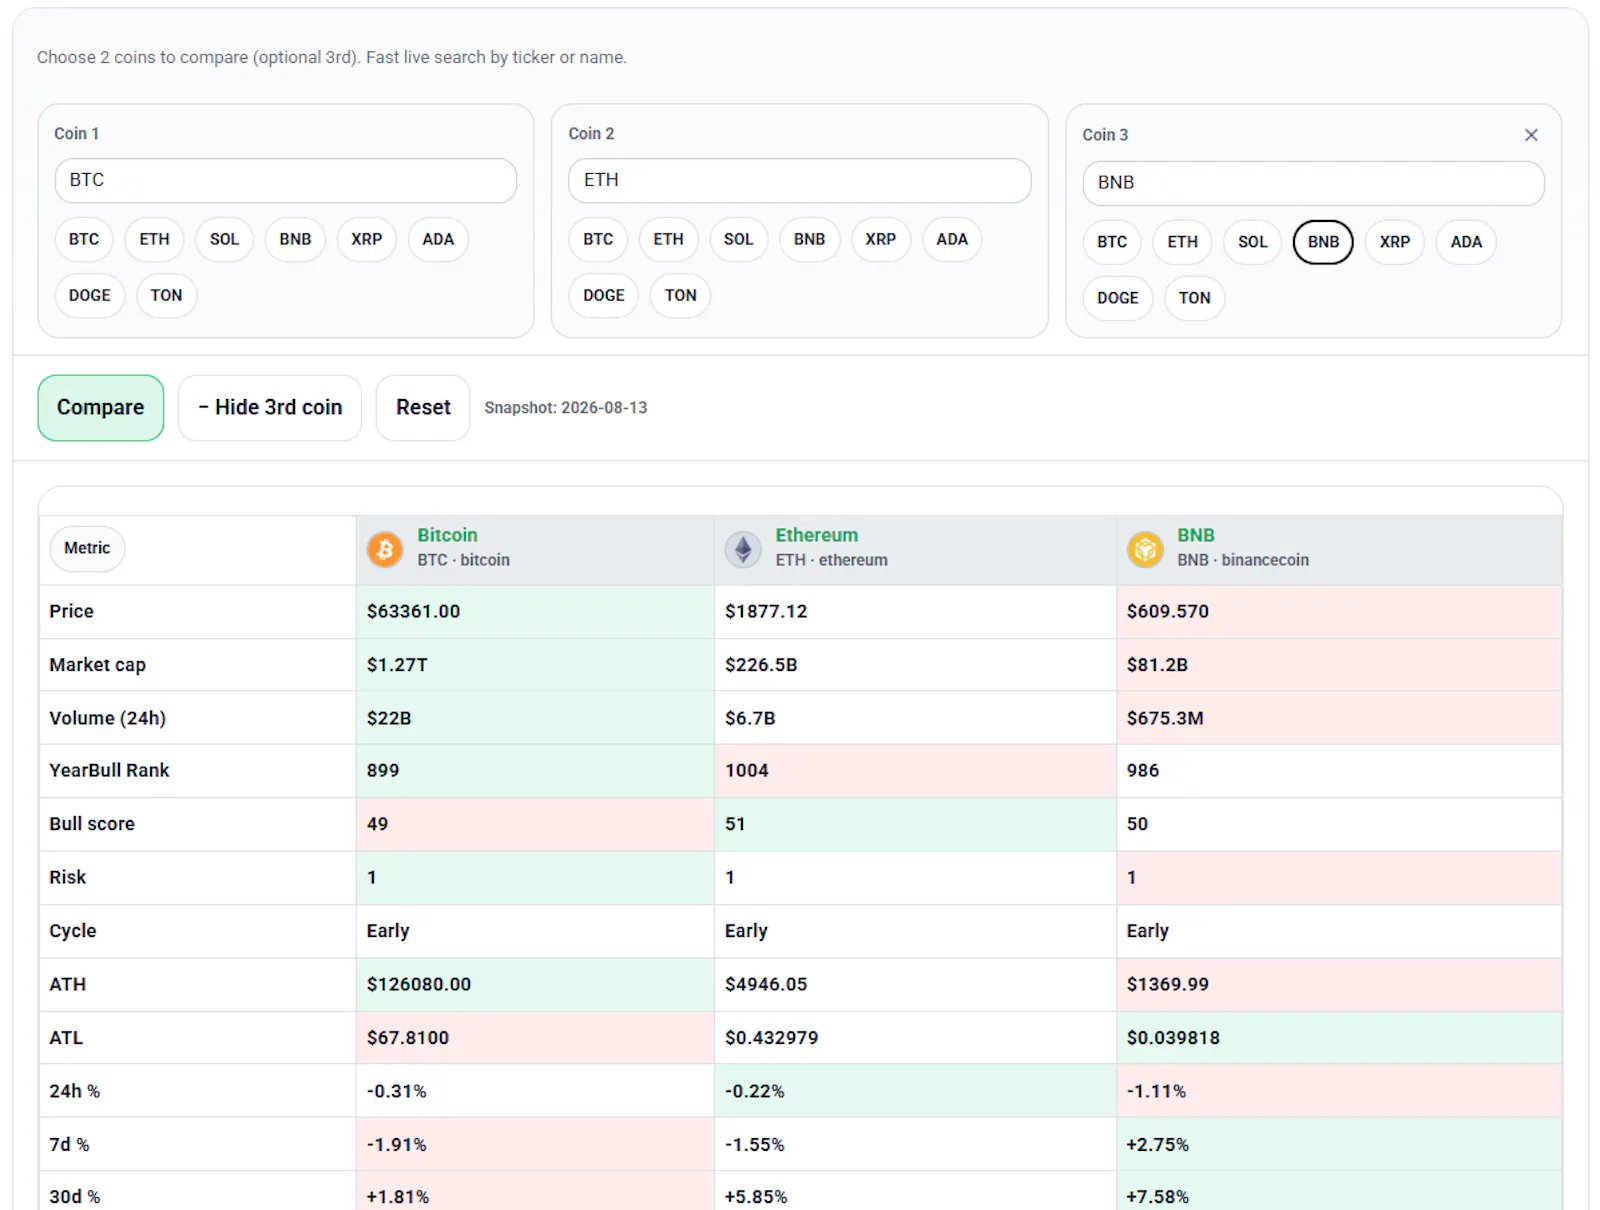Select XRP chip in Coin 2
The width and height of the screenshot is (1600, 1210).
881,240
